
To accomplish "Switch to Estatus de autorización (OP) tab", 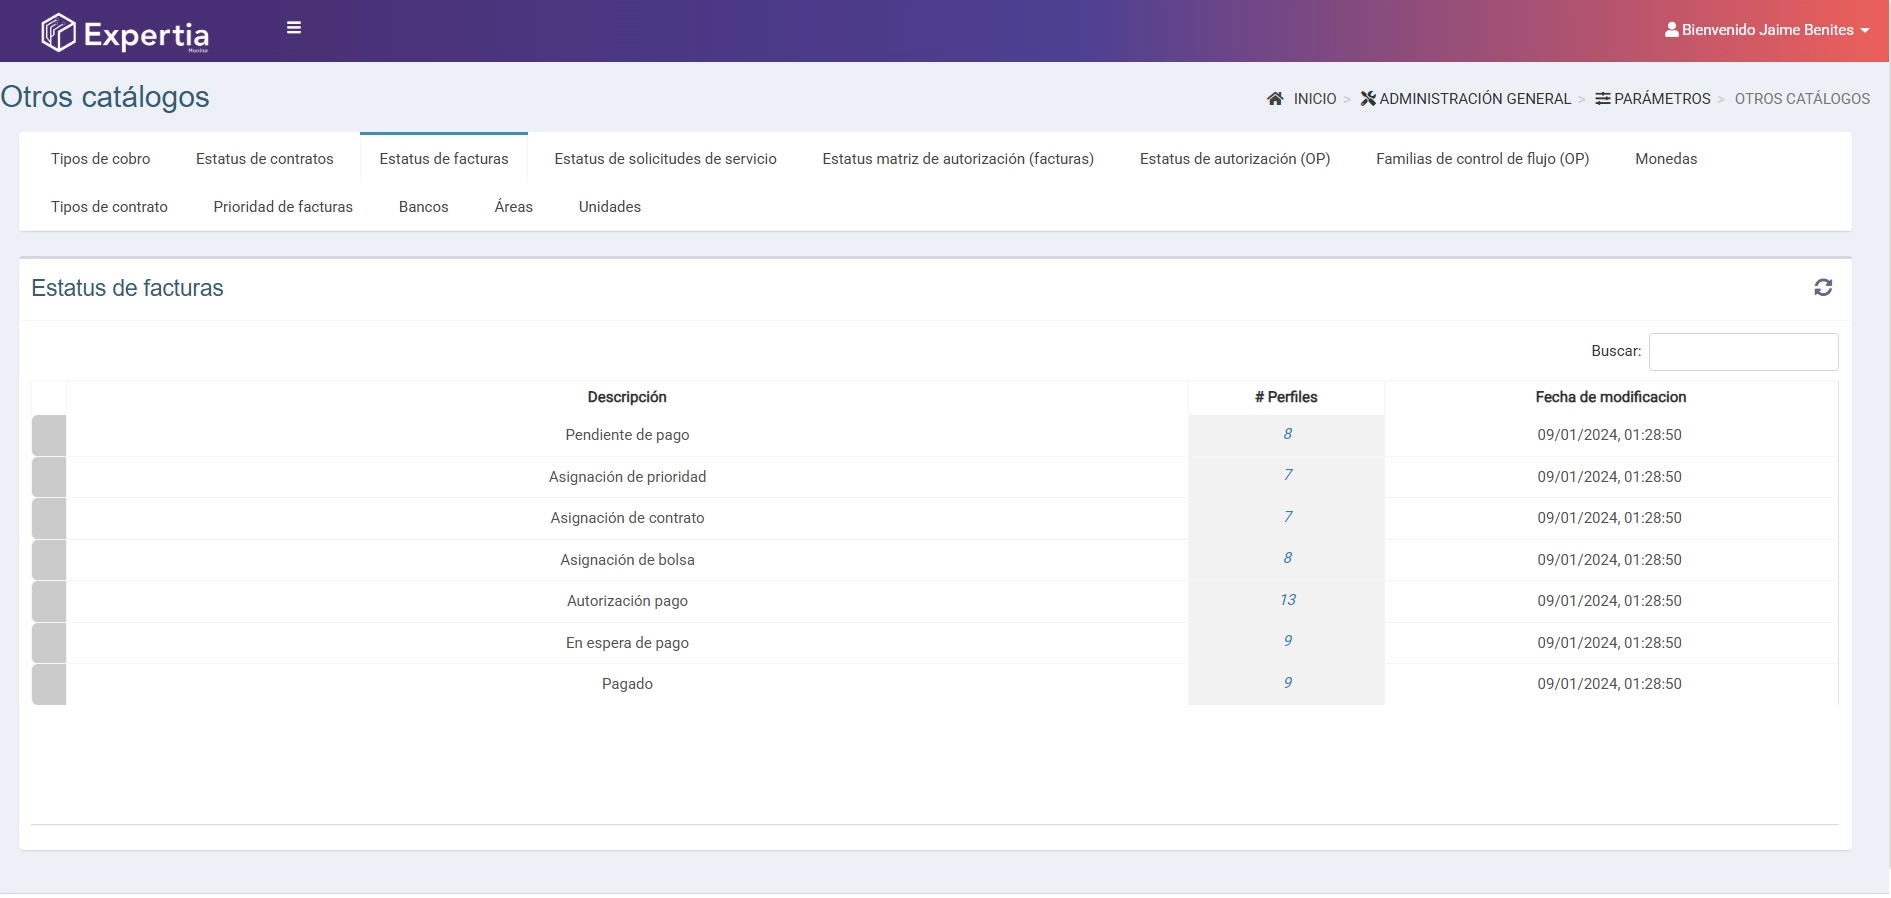I will point(1235,159).
